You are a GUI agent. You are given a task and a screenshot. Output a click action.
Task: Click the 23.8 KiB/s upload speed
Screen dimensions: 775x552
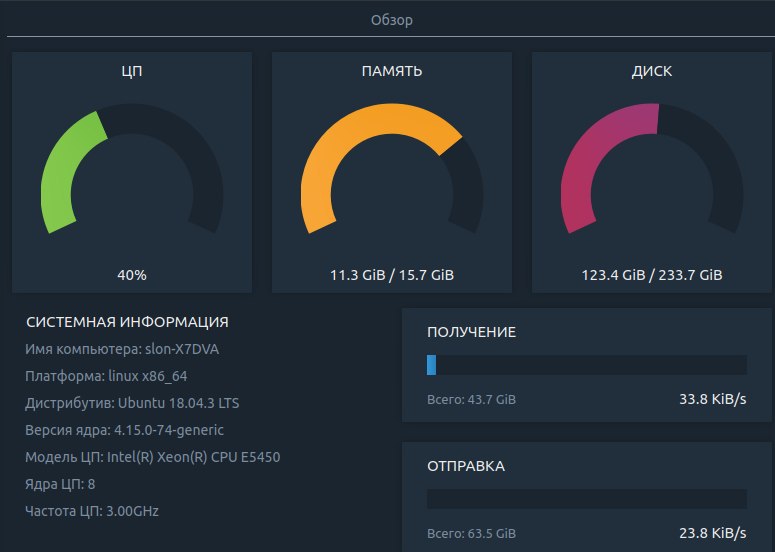pos(713,533)
